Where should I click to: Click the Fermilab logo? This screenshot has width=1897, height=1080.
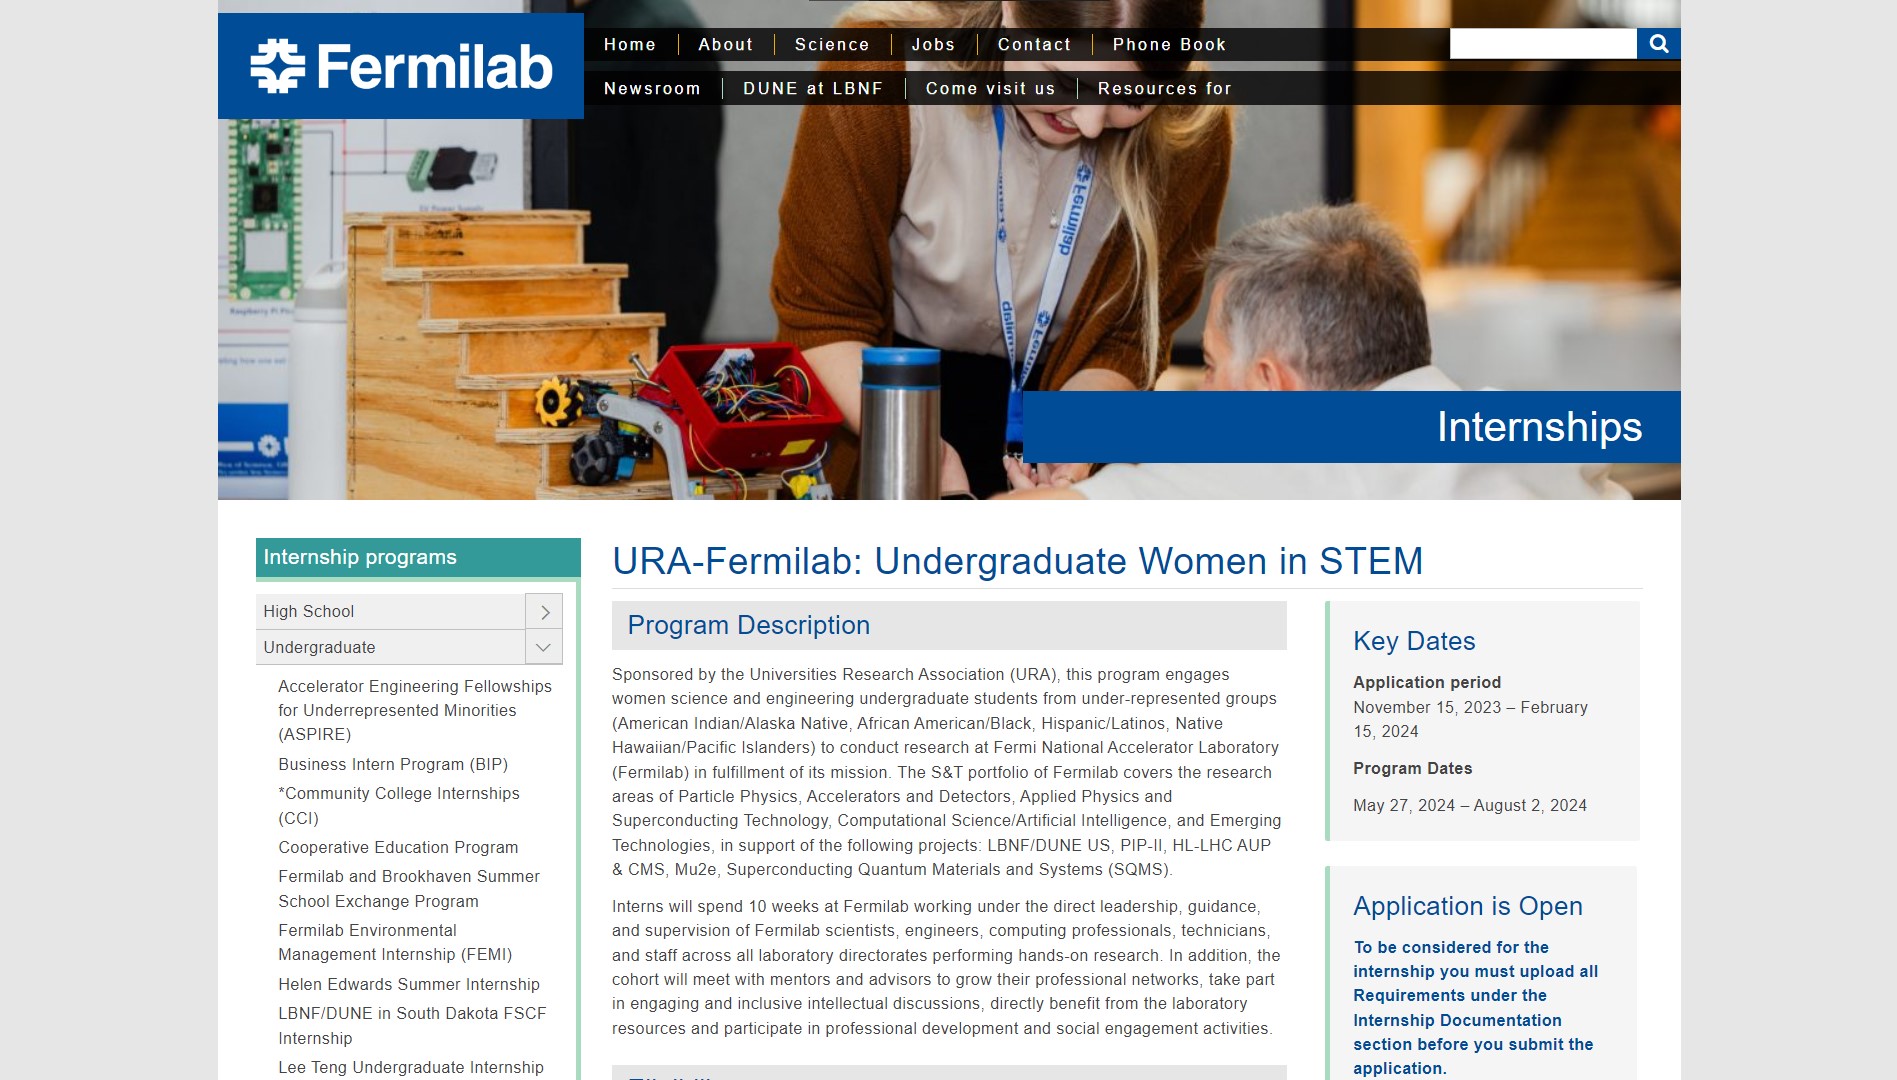400,66
